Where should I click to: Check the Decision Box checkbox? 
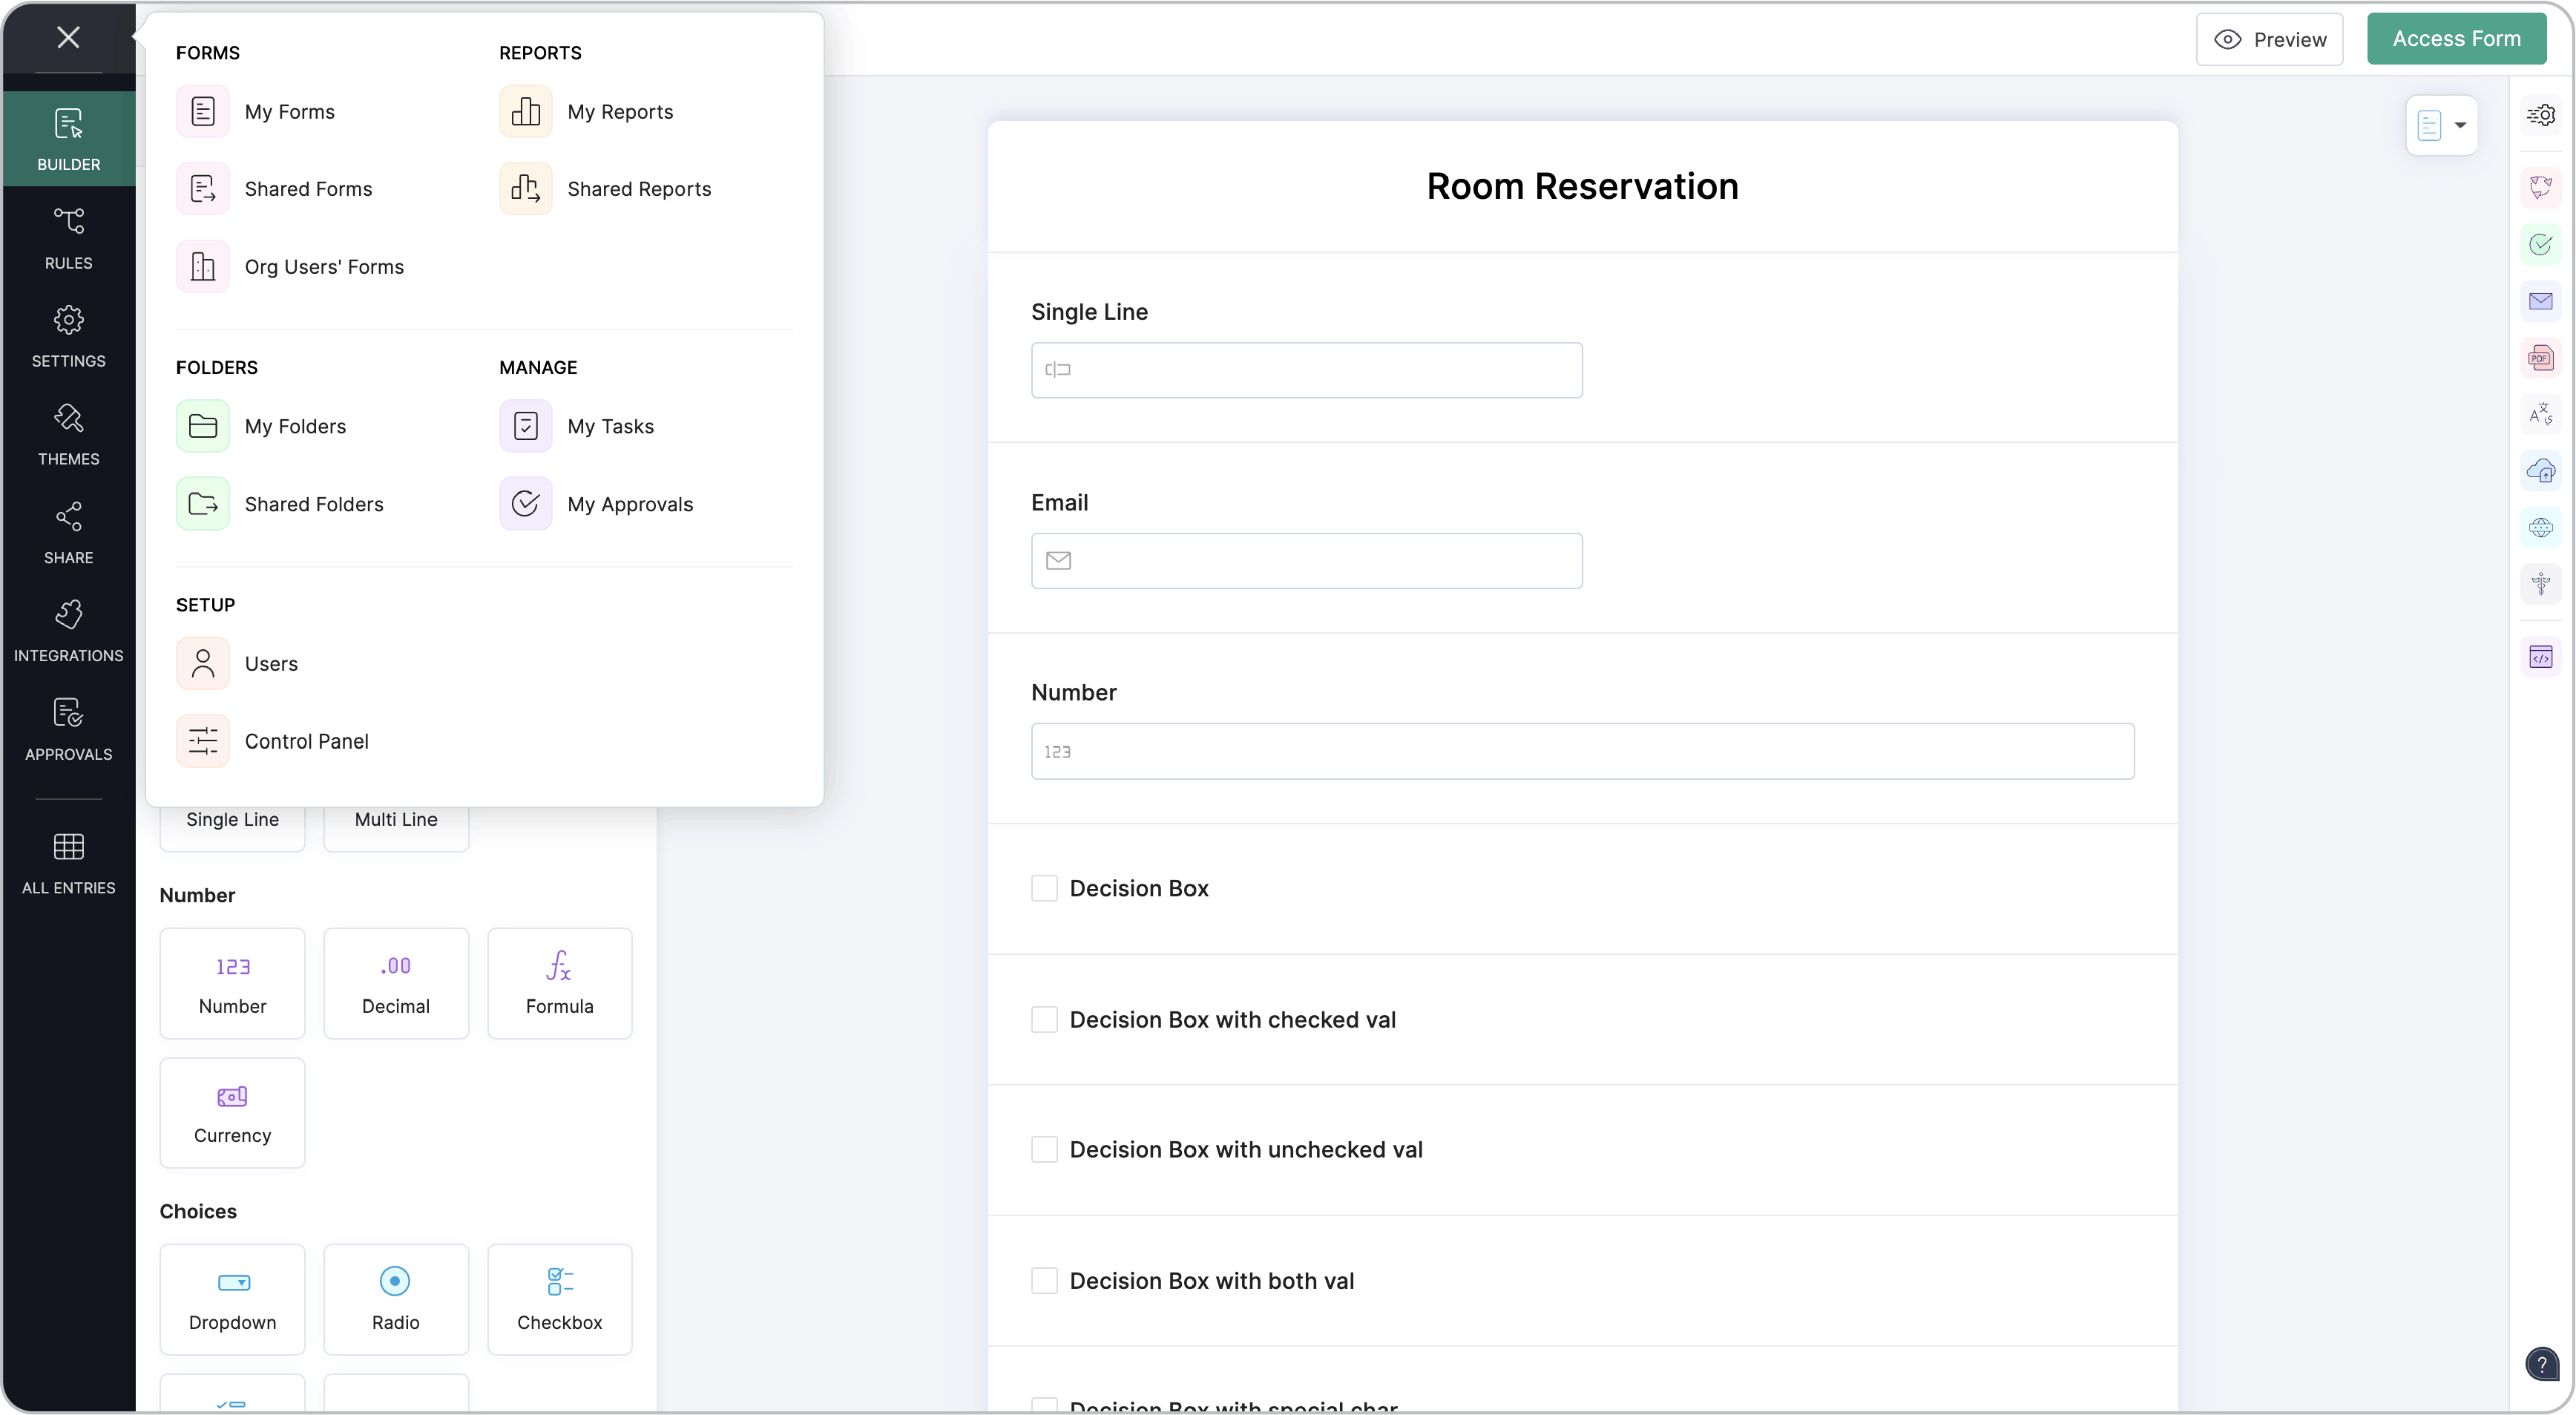(1044, 888)
